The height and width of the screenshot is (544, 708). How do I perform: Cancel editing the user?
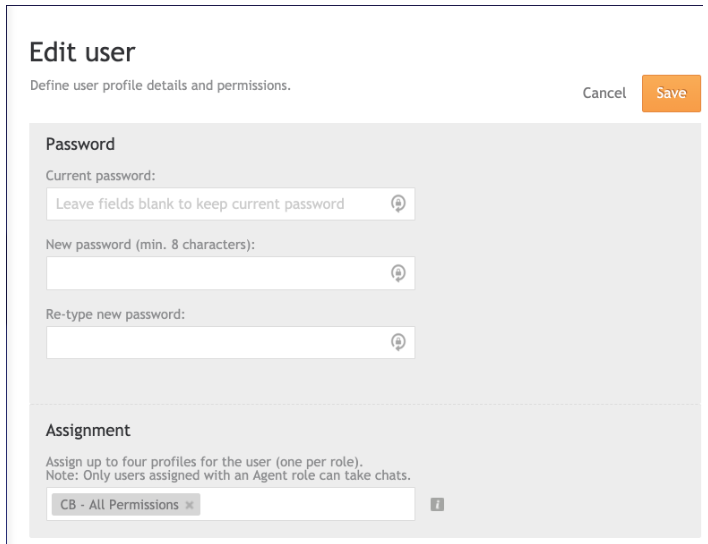(x=604, y=93)
